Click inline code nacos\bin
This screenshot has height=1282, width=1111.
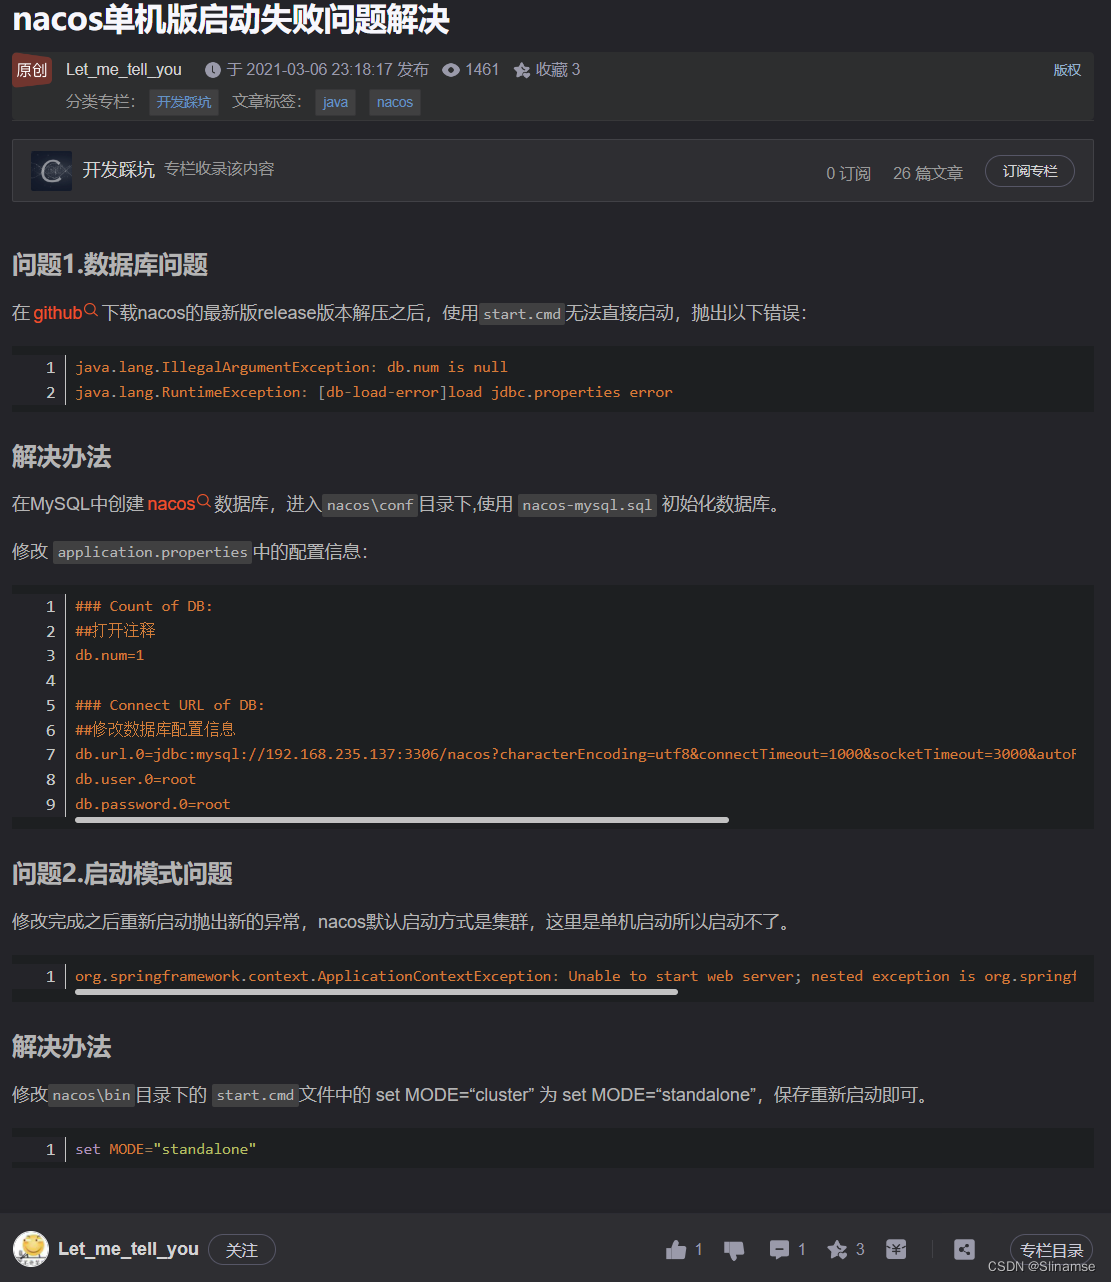91,1095
